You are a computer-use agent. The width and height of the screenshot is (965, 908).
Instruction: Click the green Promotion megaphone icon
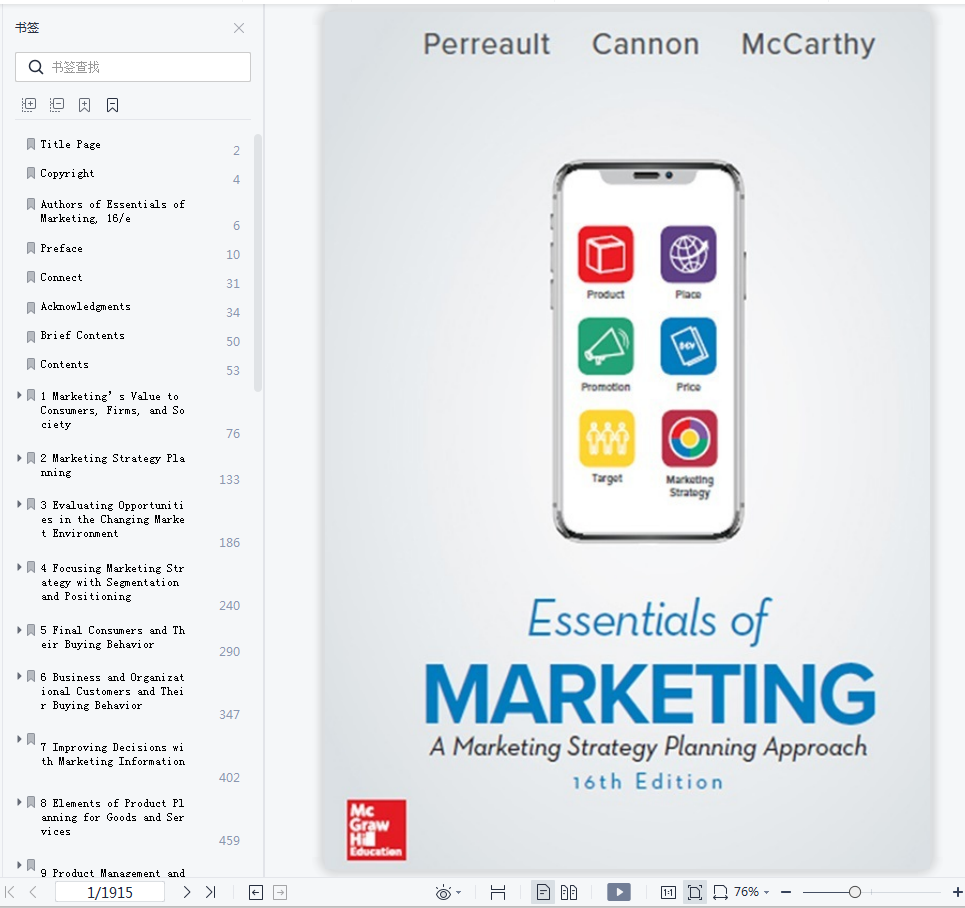(606, 346)
